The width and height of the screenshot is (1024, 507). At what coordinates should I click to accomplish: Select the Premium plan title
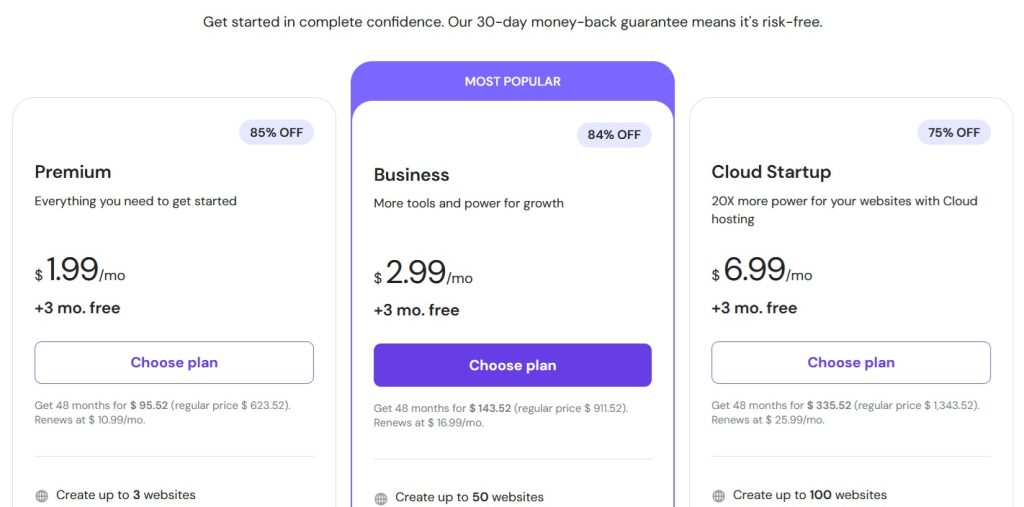[73, 172]
